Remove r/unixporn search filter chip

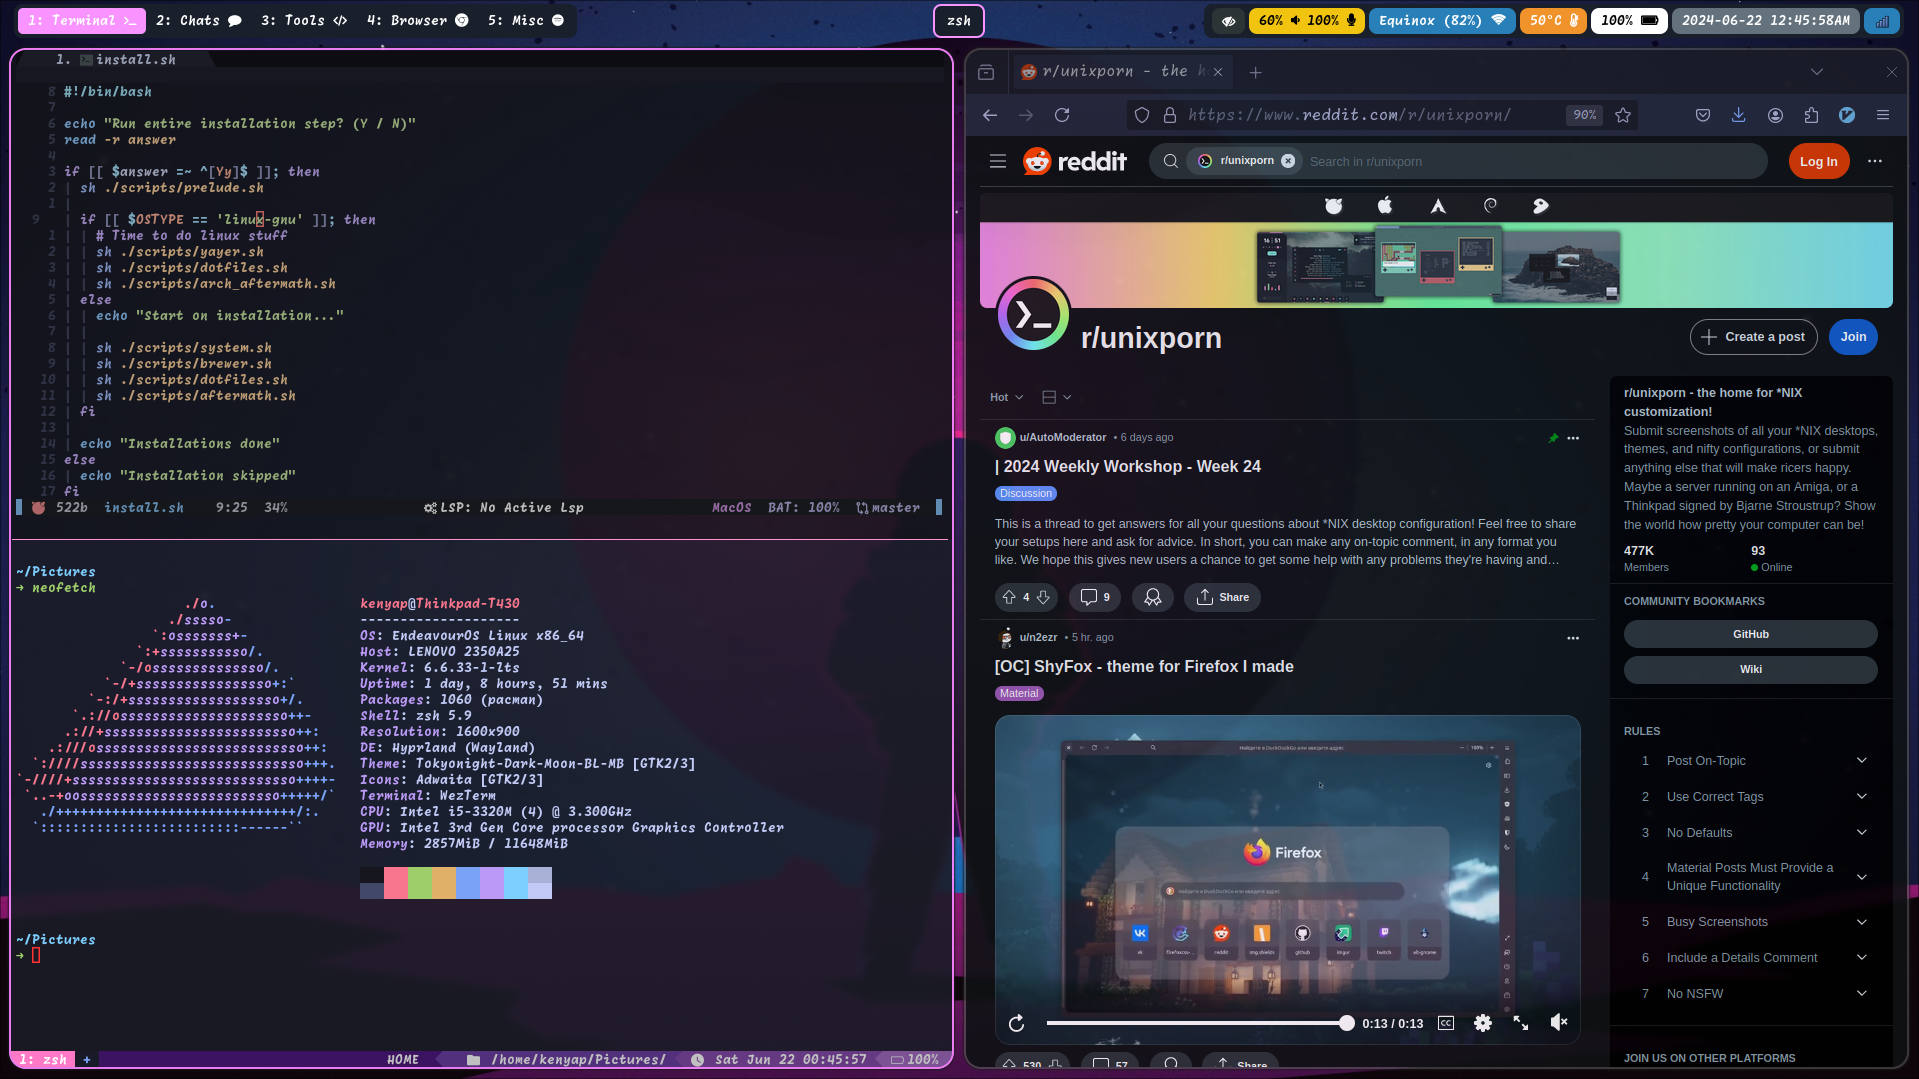(x=1288, y=161)
